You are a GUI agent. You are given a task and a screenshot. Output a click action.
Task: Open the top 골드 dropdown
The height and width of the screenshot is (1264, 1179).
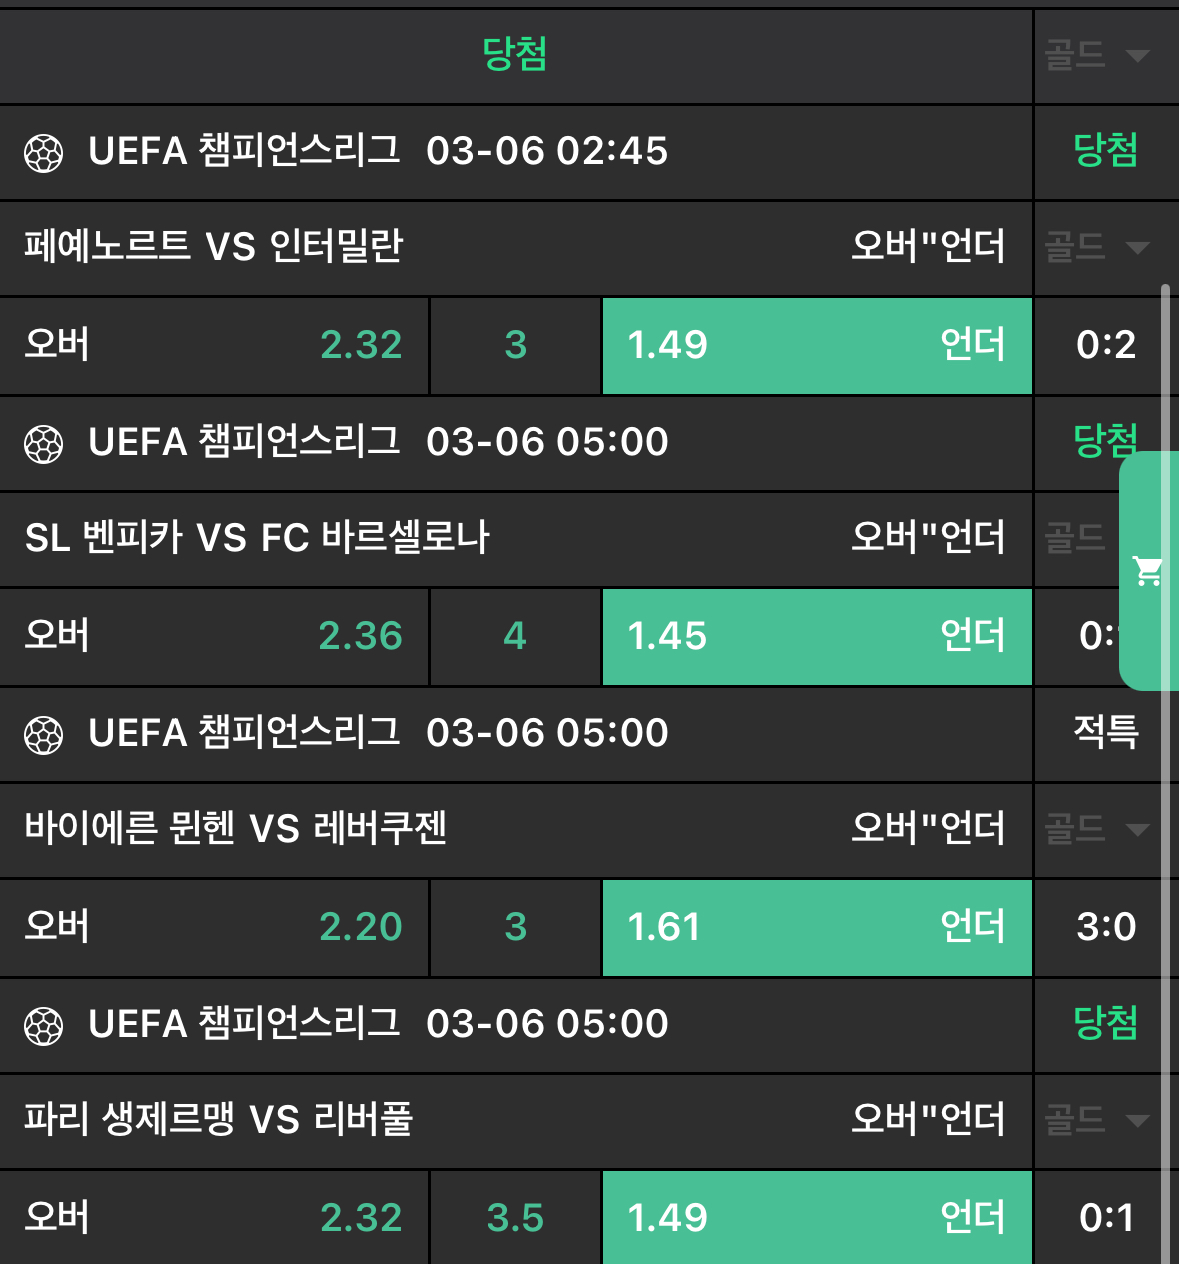pyautogui.click(x=1097, y=55)
